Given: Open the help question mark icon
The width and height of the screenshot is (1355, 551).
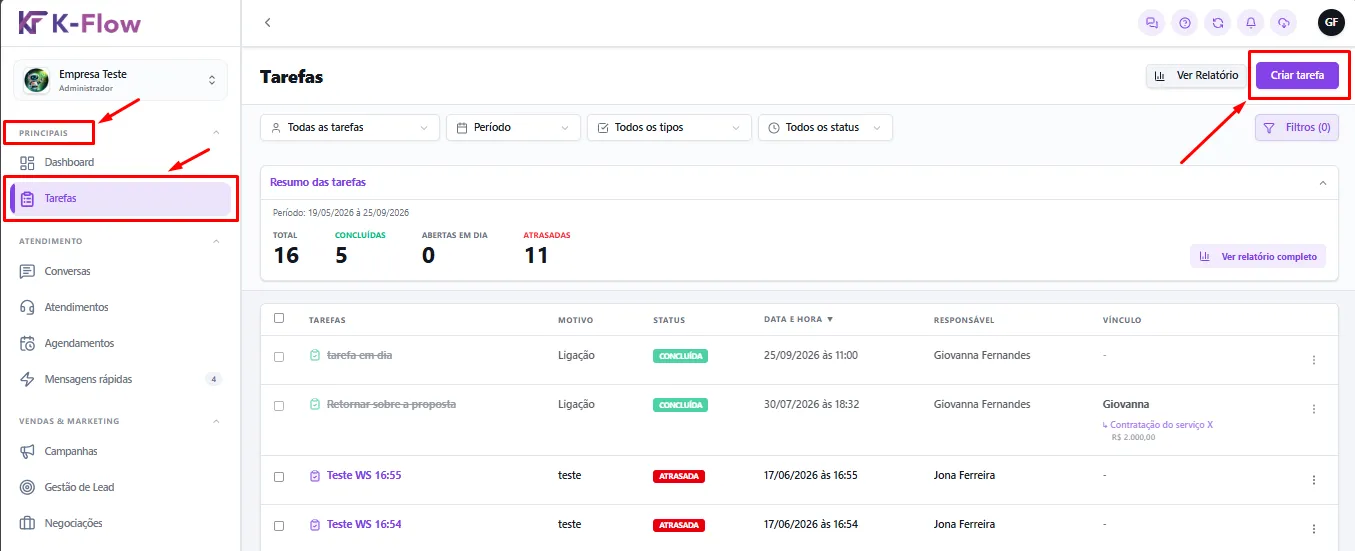Looking at the screenshot, I should point(1185,22).
